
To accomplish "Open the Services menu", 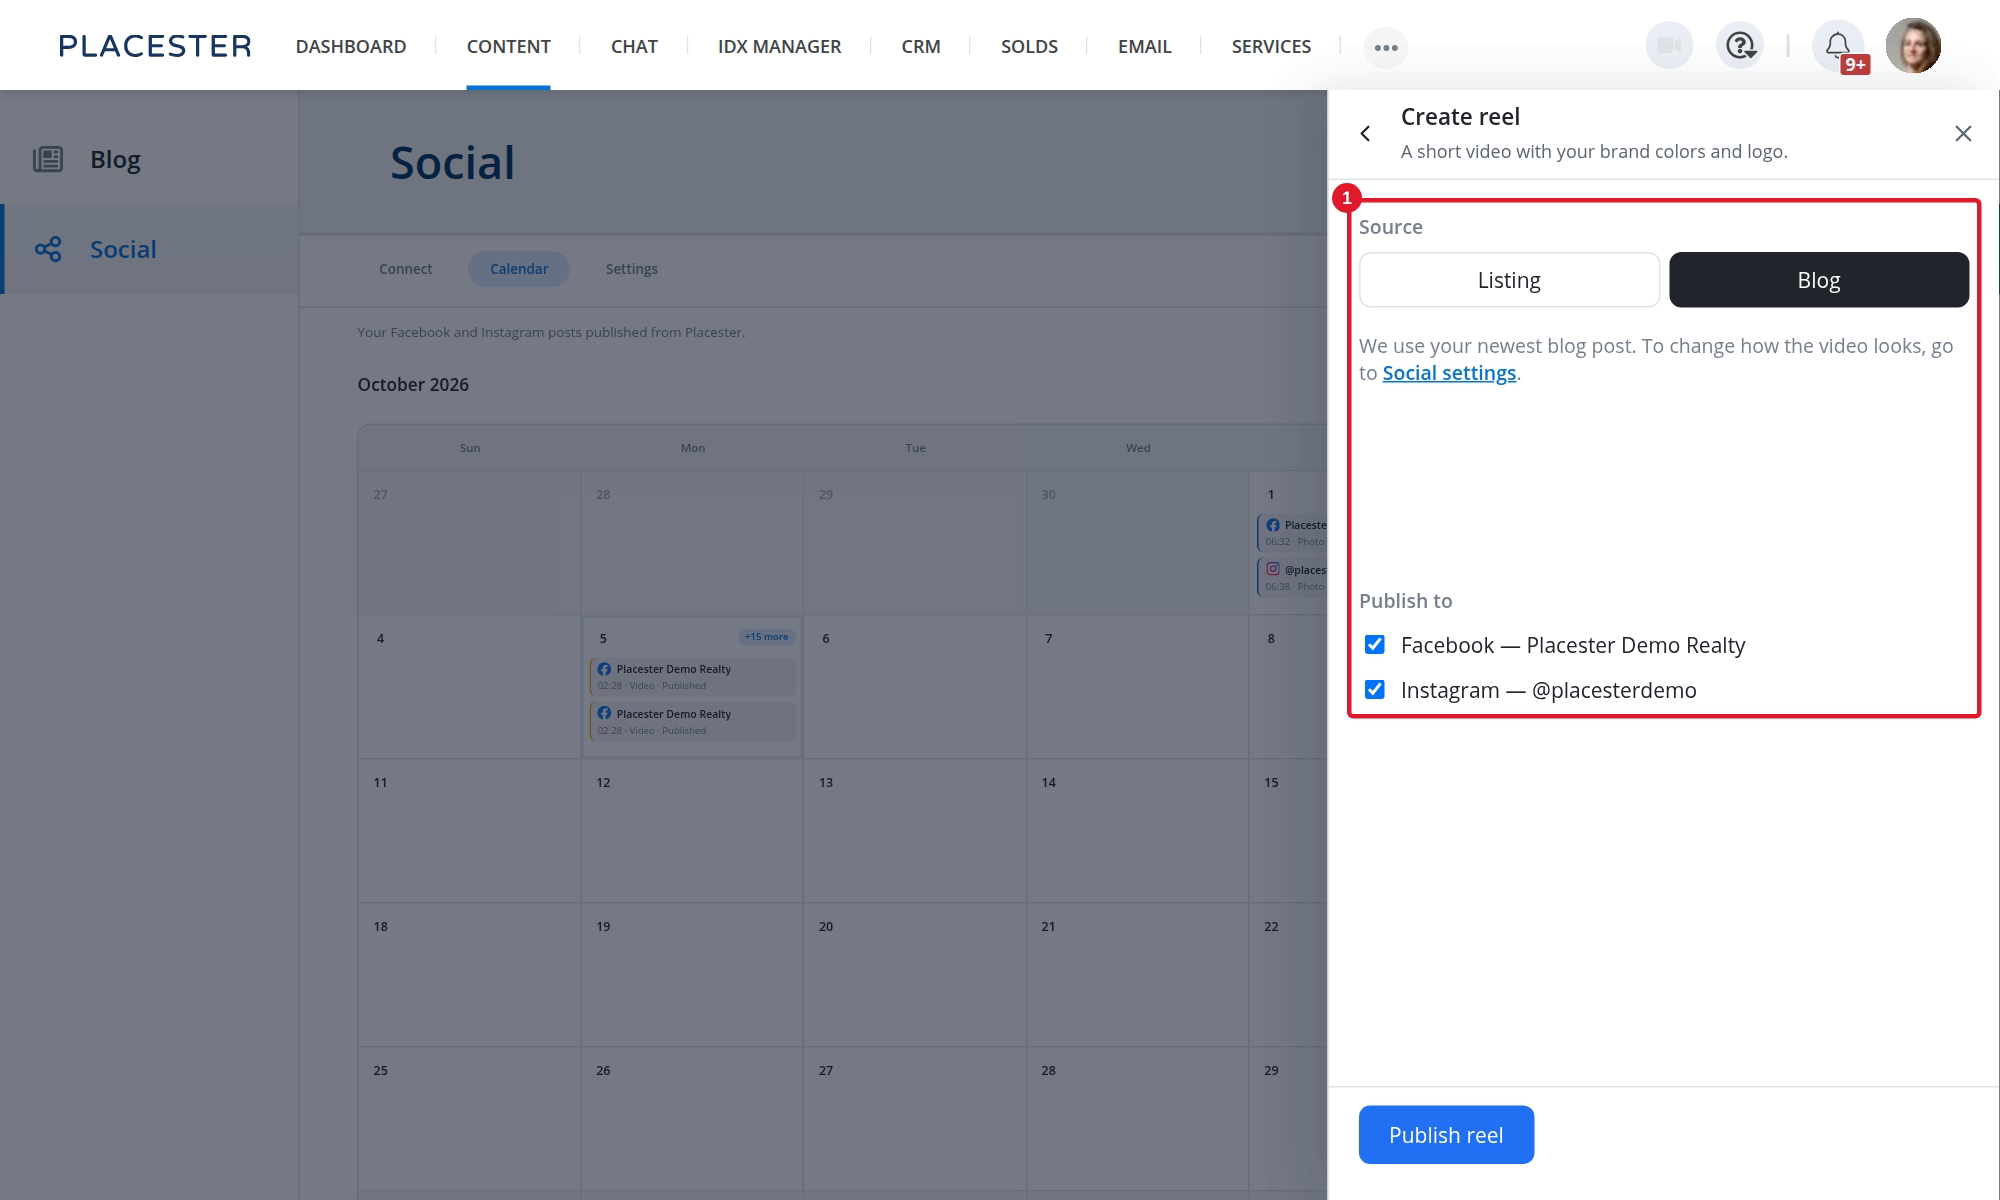I will (1271, 46).
